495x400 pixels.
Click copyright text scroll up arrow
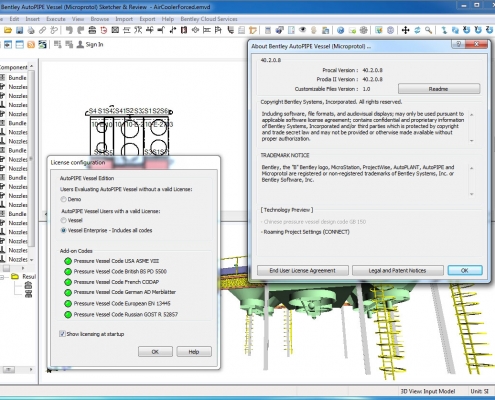click(472, 115)
